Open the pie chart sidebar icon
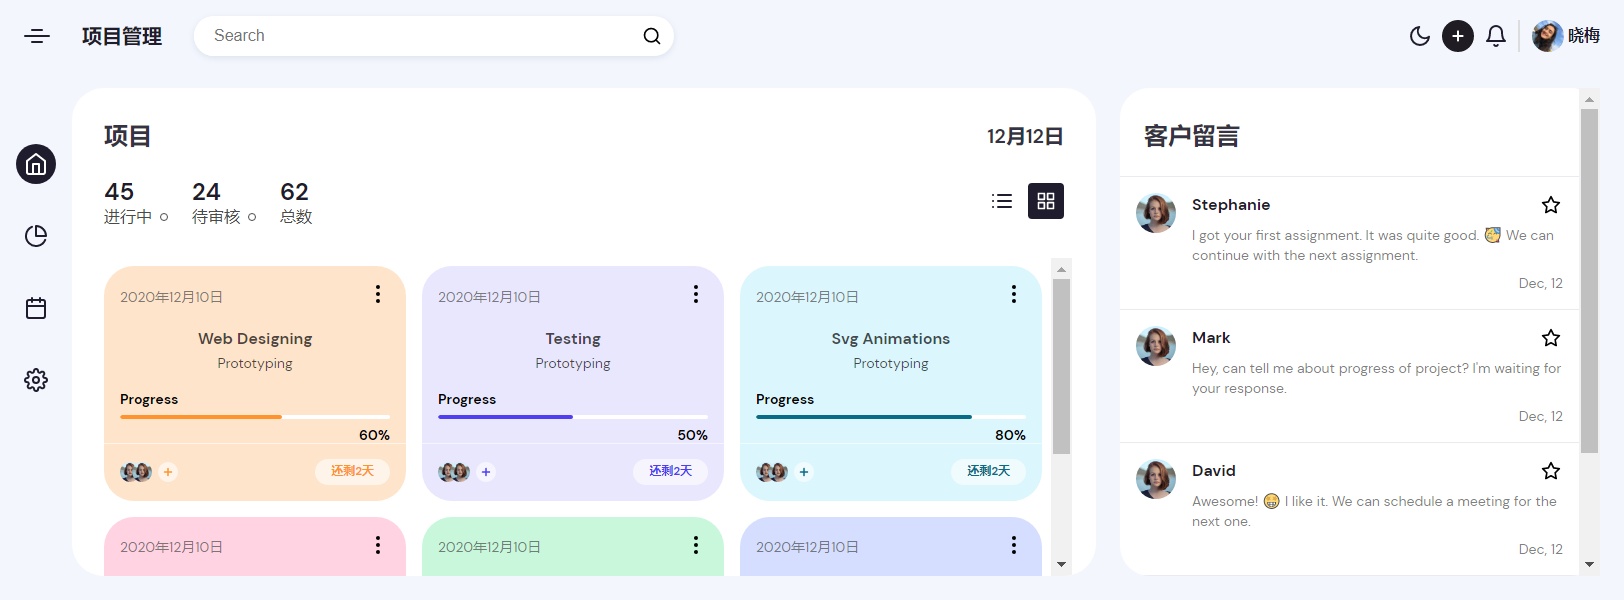 coord(36,236)
